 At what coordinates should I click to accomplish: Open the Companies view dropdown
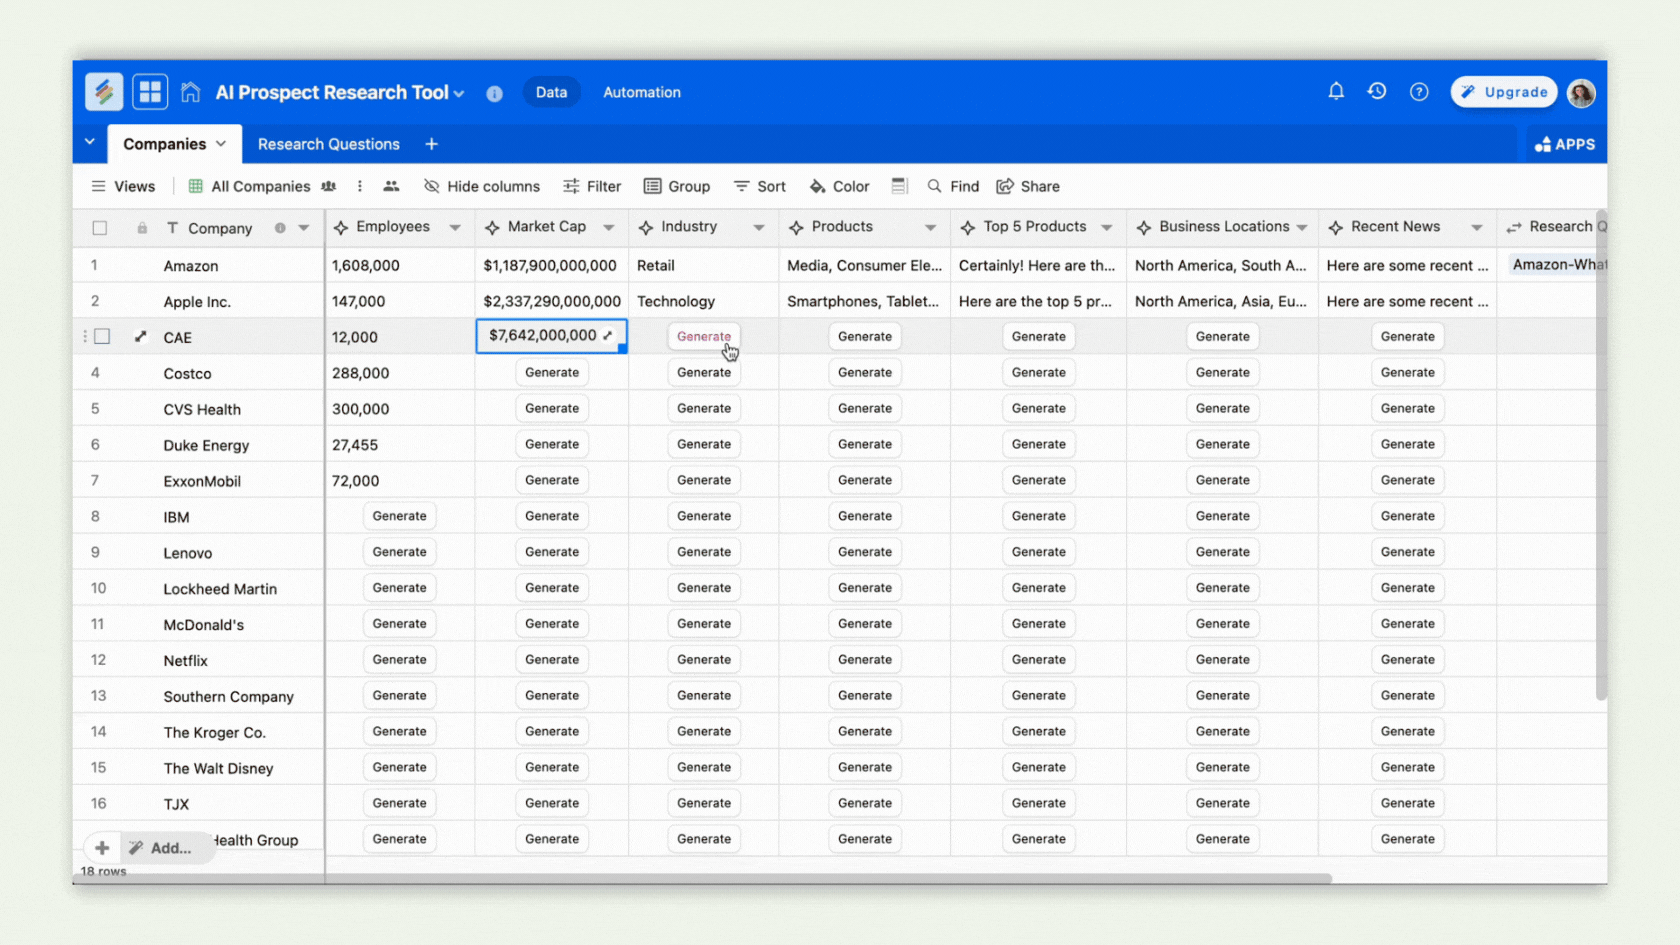click(221, 144)
